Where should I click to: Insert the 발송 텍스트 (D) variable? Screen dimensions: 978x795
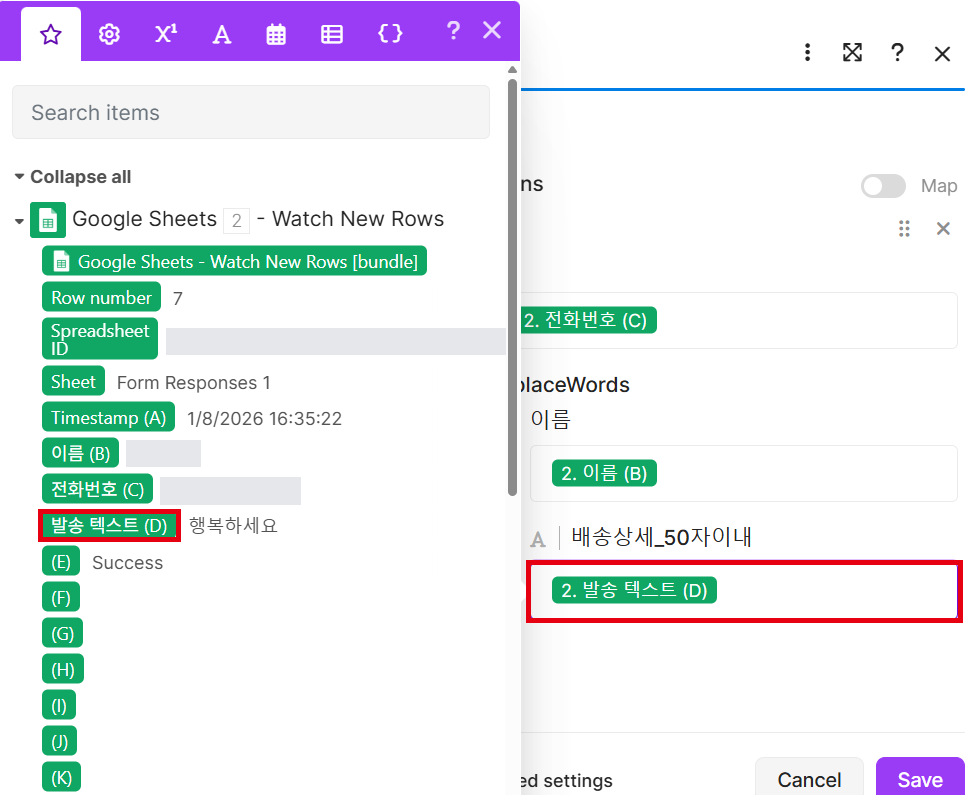(109, 526)
